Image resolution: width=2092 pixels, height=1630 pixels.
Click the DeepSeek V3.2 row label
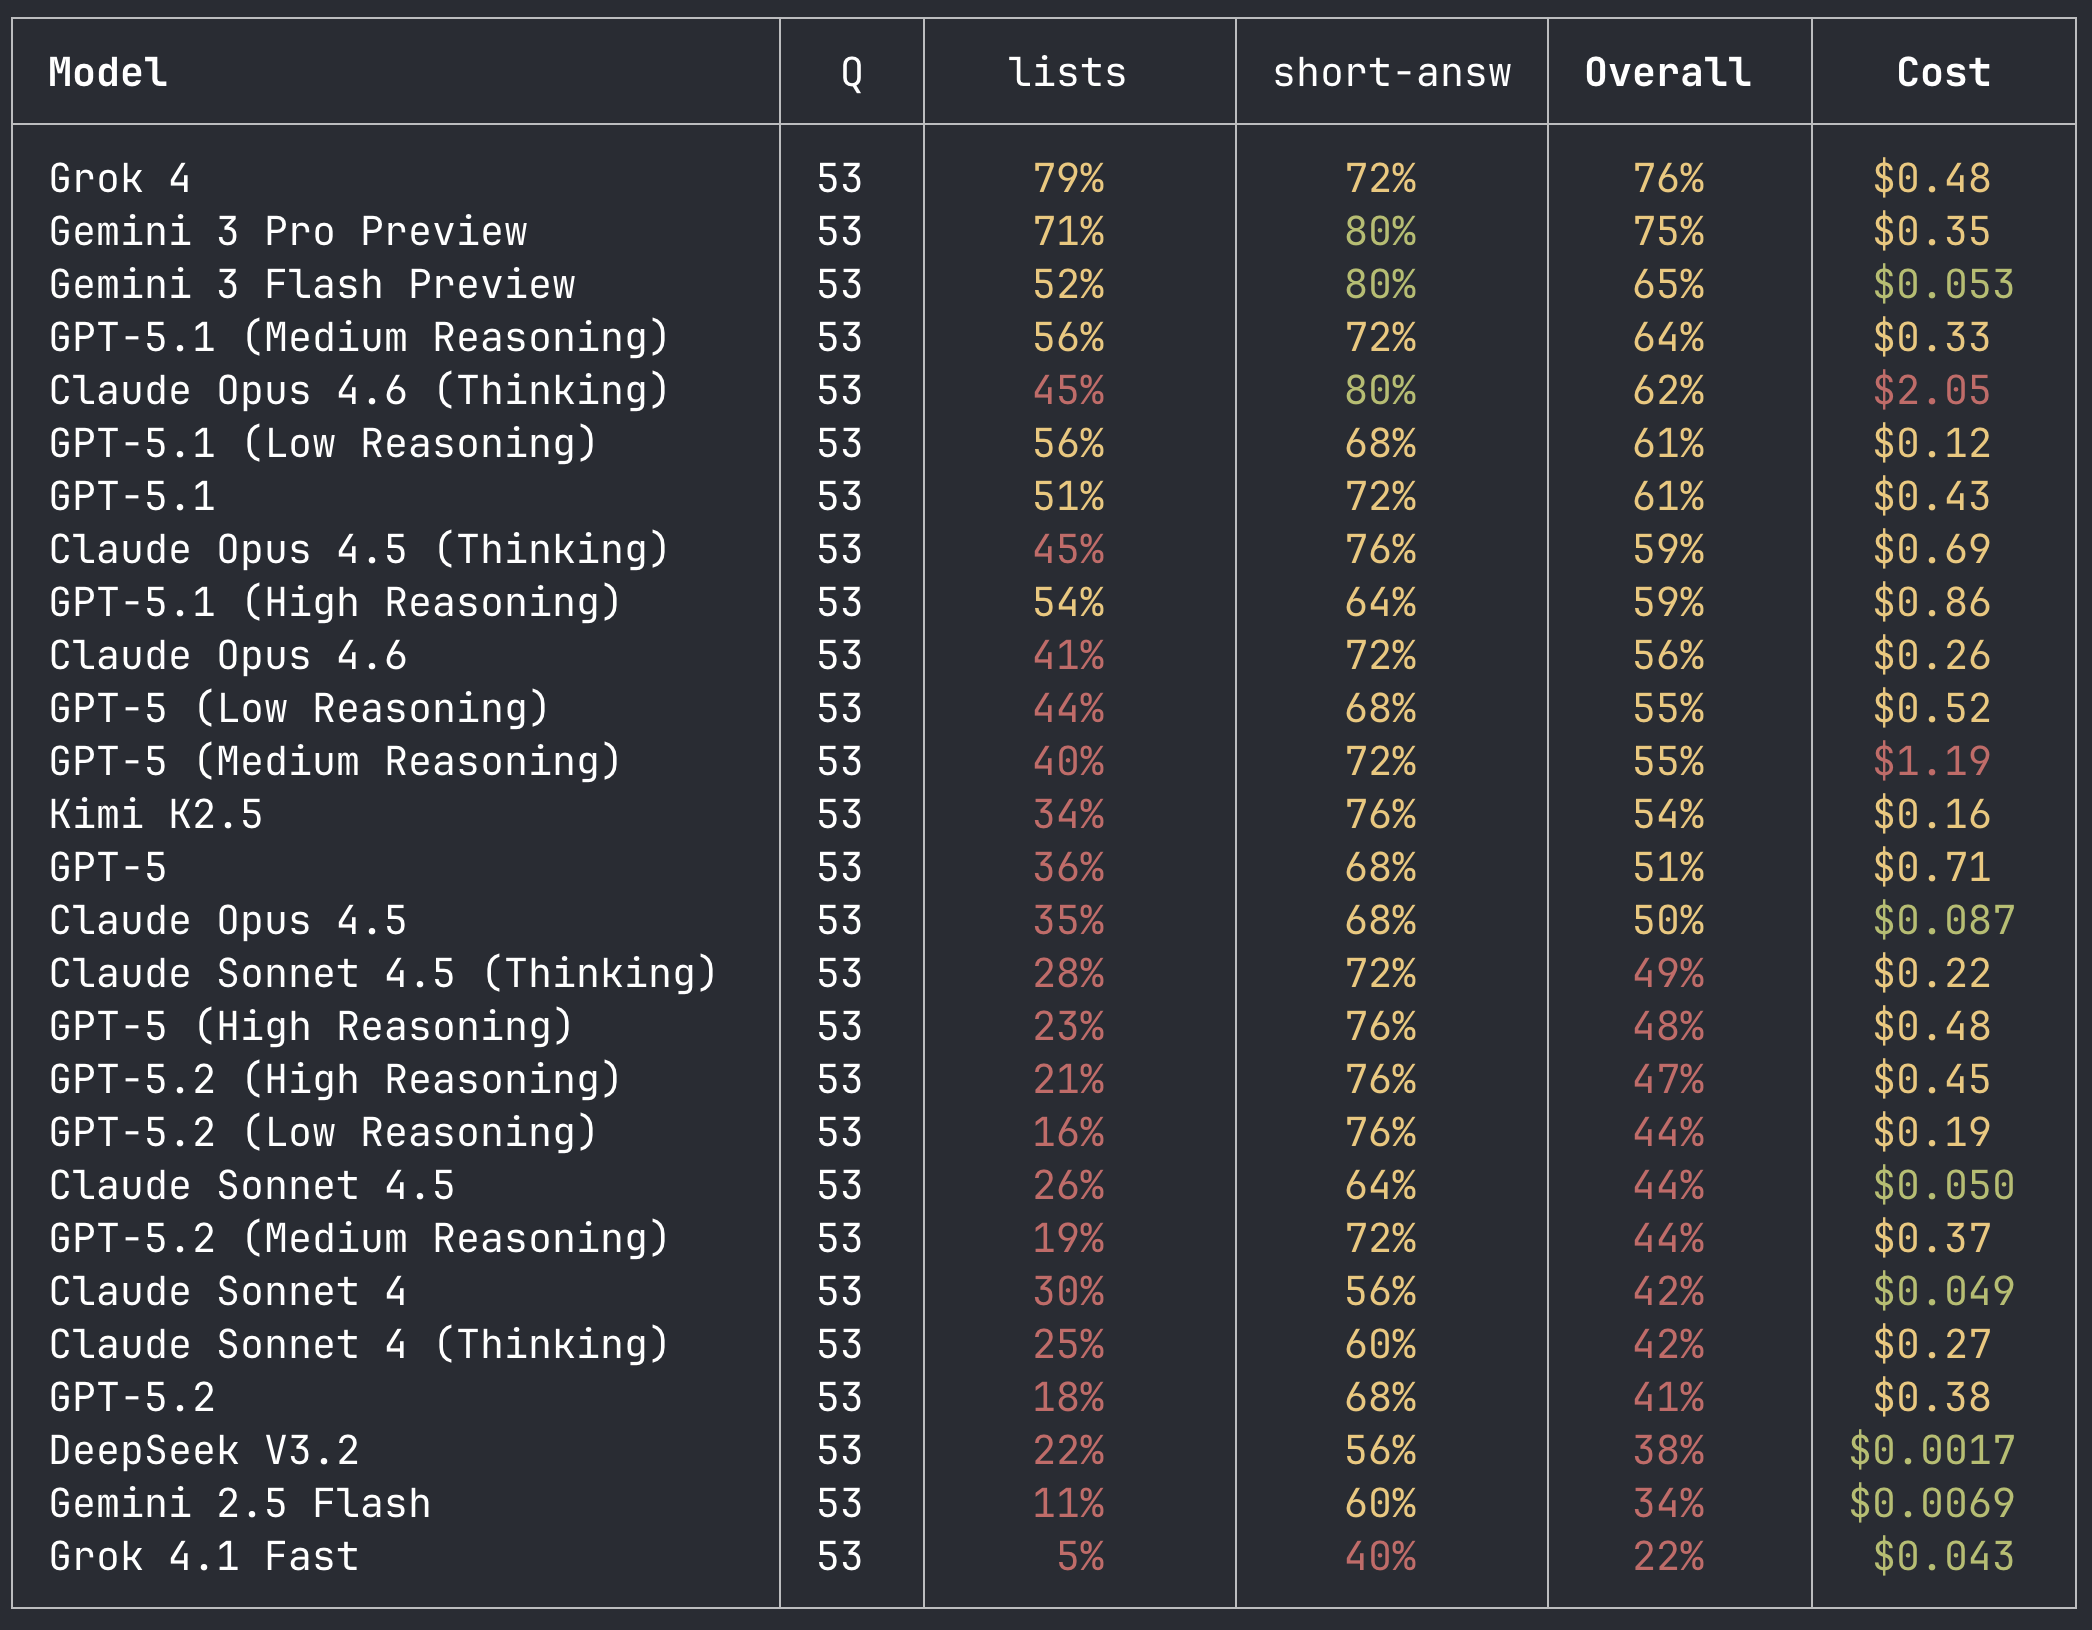tap(206, 1450)
